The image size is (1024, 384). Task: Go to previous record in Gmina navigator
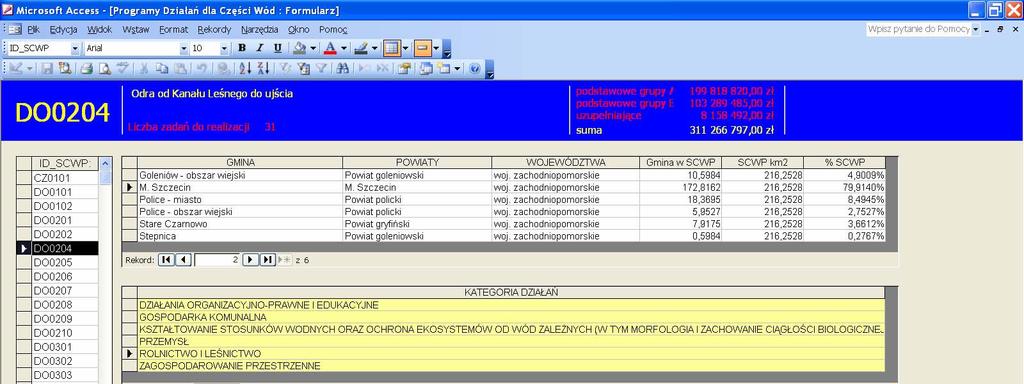click(184, 260)
